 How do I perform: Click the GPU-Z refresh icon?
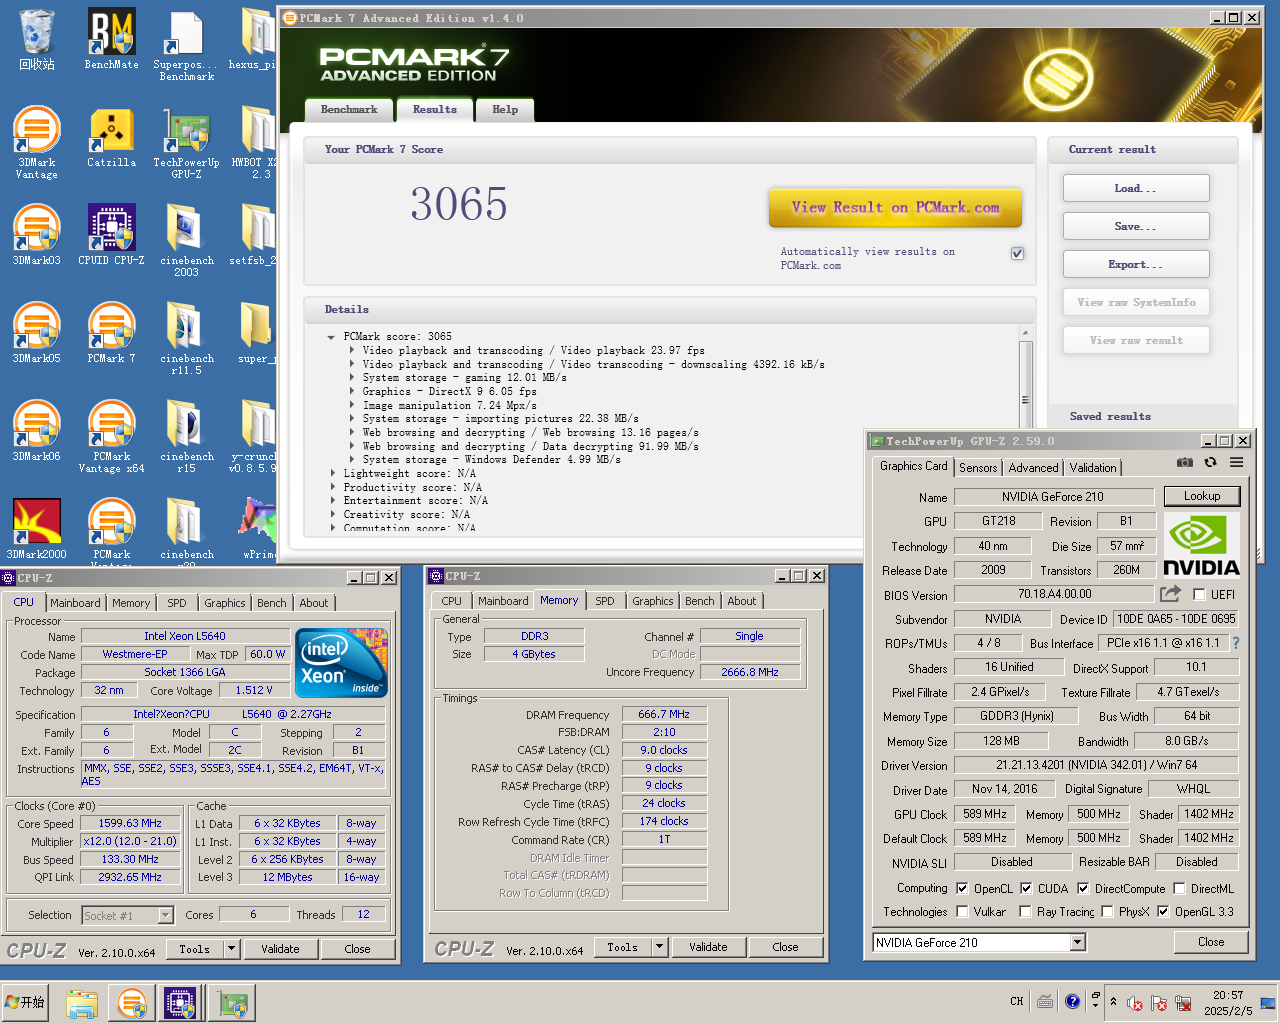(x=1210, y=462)
